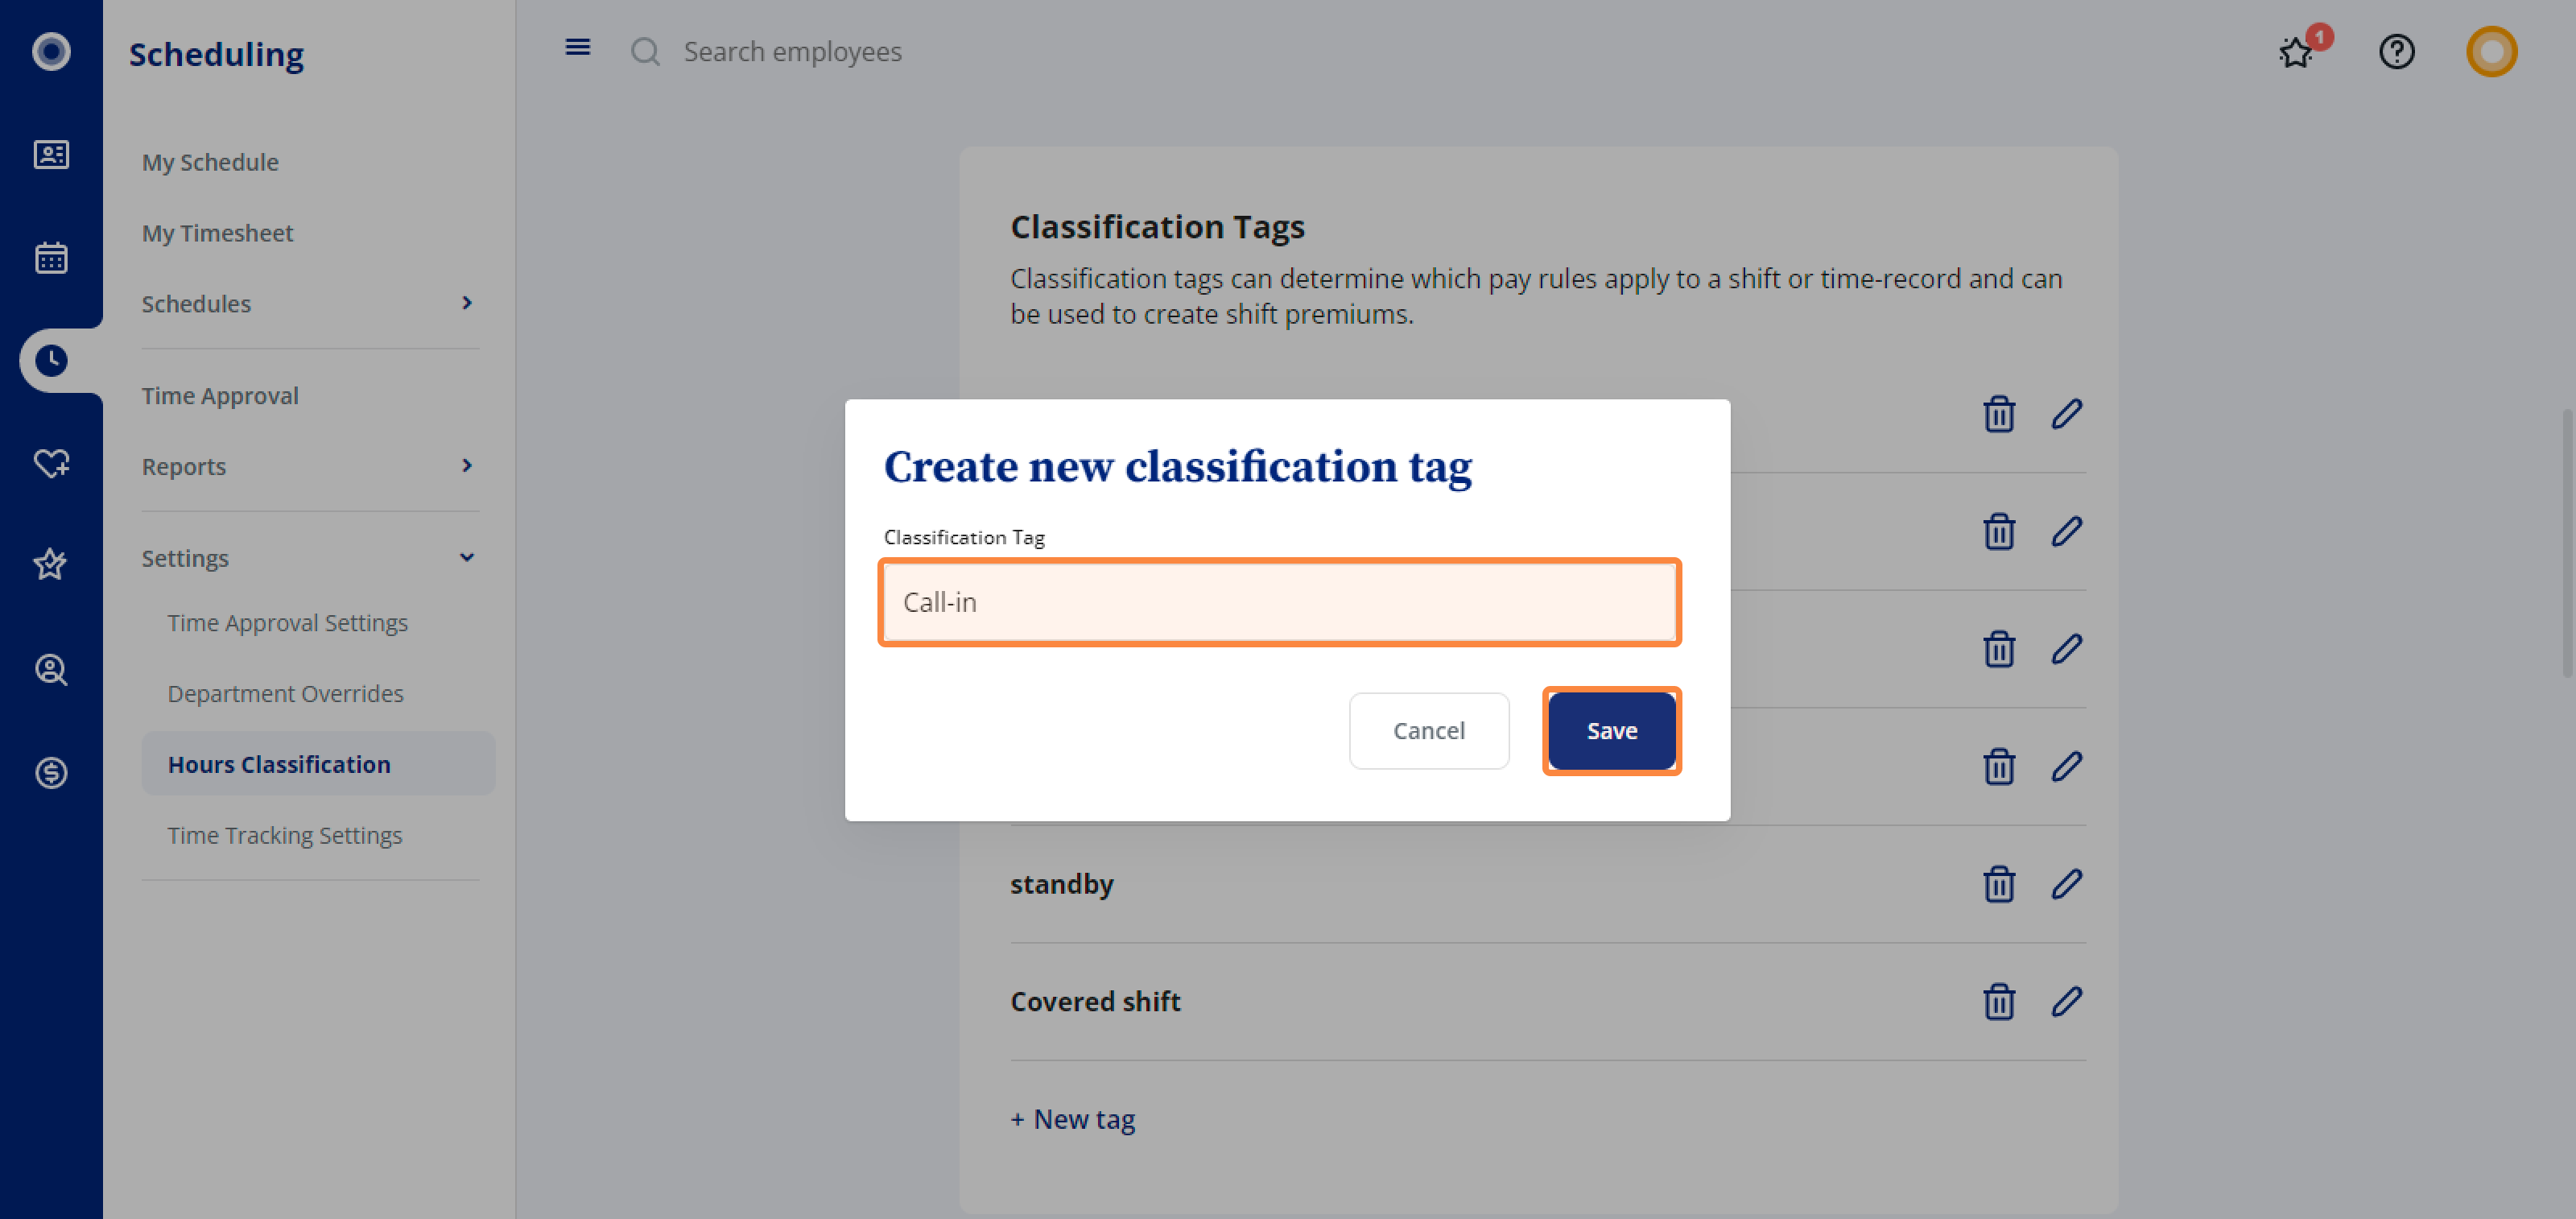Viewport: 2576px width, 1219px height.
Task: Select the clock scheduling icon
Action: point(51,360)
